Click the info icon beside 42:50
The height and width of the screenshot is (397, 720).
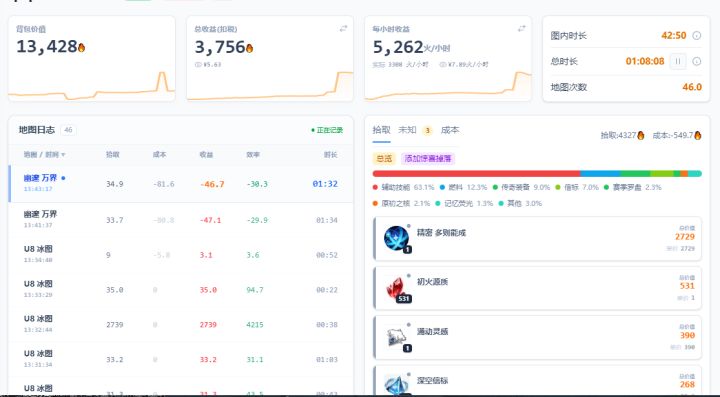coord(697,35)
